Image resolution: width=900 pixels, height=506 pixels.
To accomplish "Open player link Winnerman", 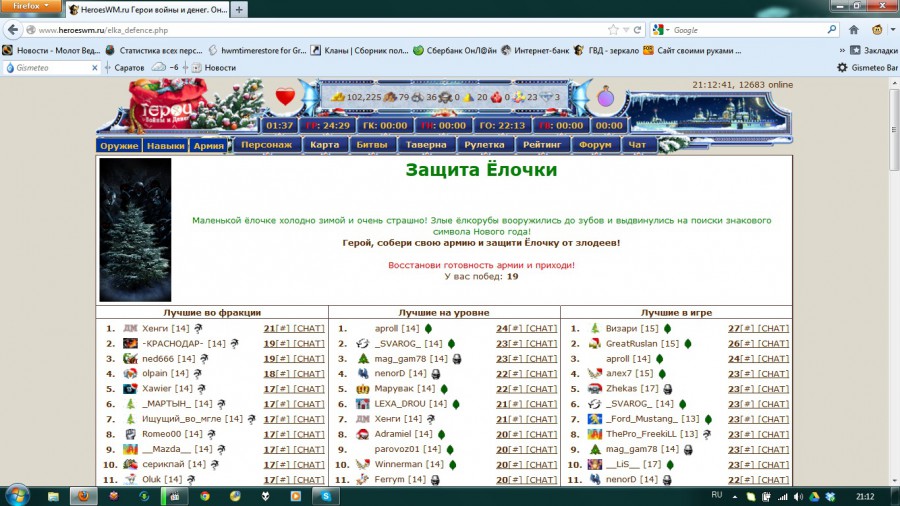I will pyautogui.click(x=398, y=464).
